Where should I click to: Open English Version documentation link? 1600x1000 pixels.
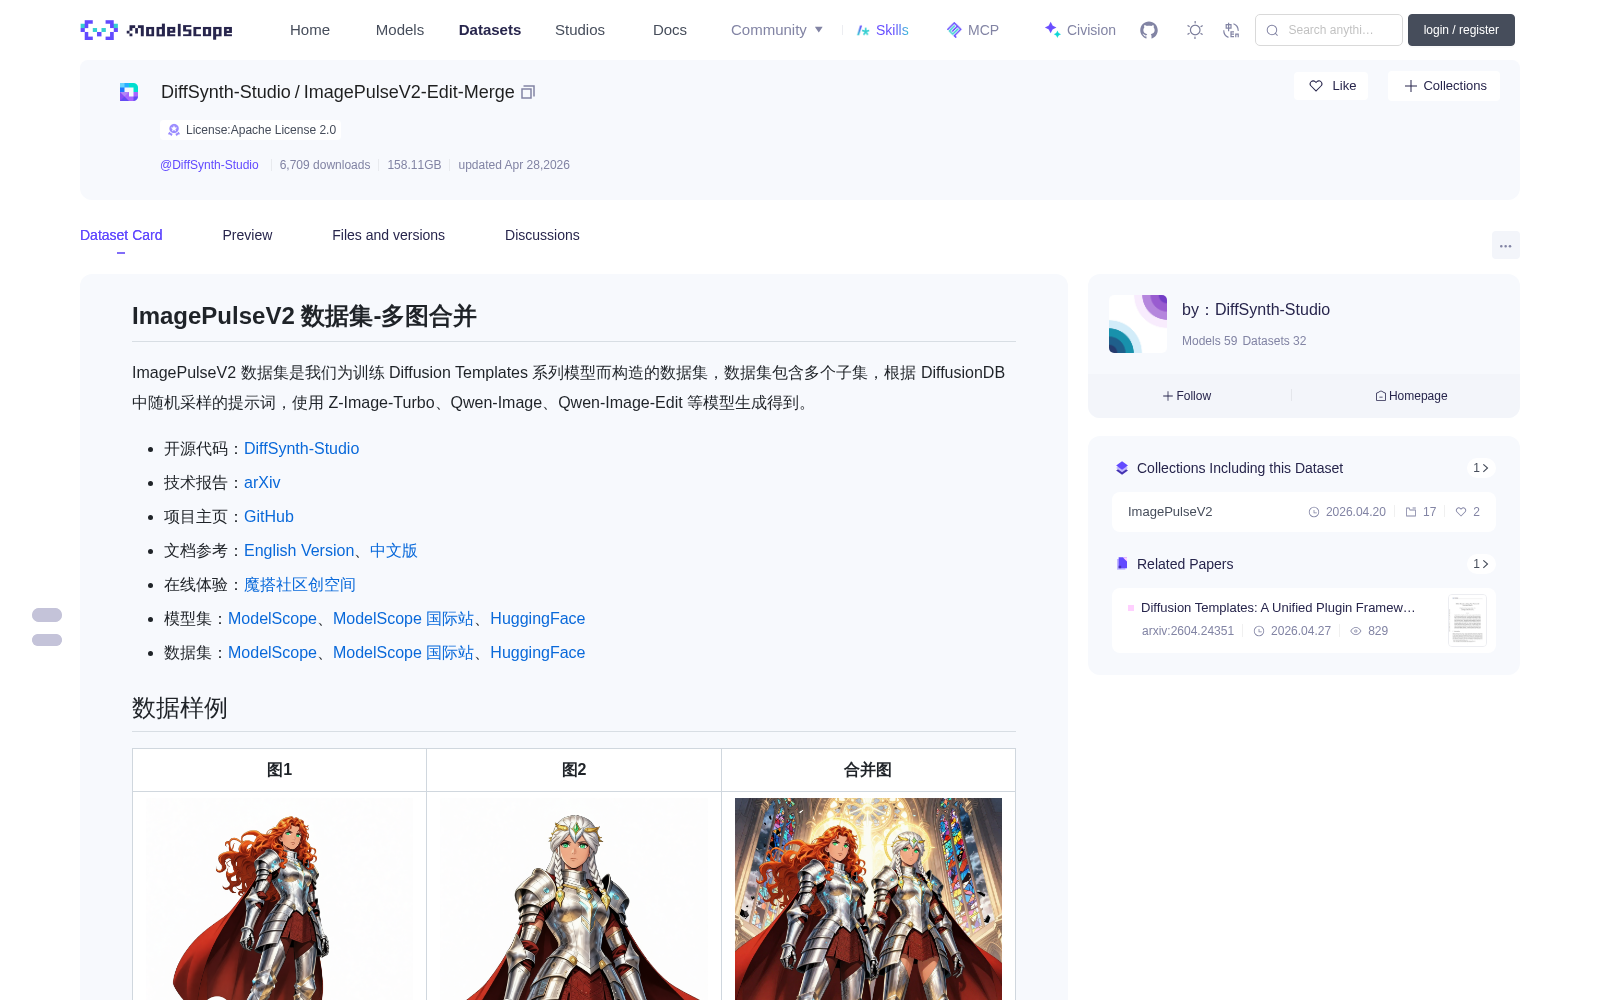click(299, 551)
